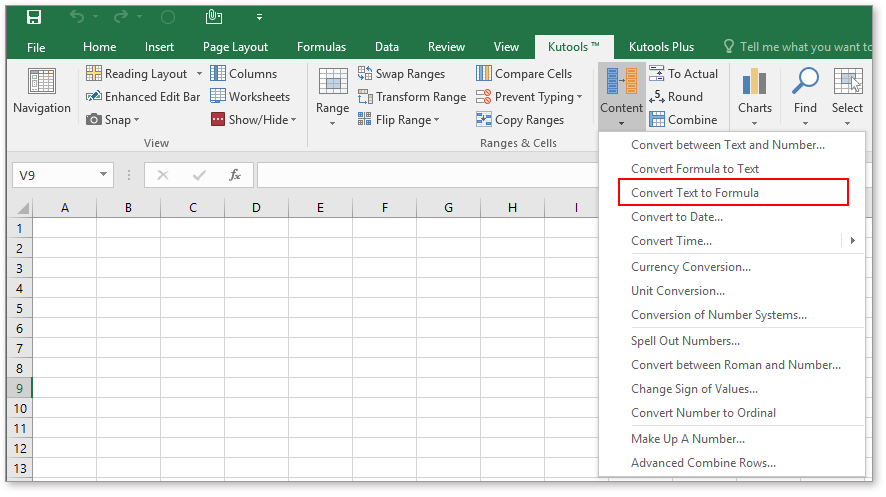Click the Enter checkmark in formula bar
Image resolution: width=886 pixels, height=497 pixels.
(199, 175)
